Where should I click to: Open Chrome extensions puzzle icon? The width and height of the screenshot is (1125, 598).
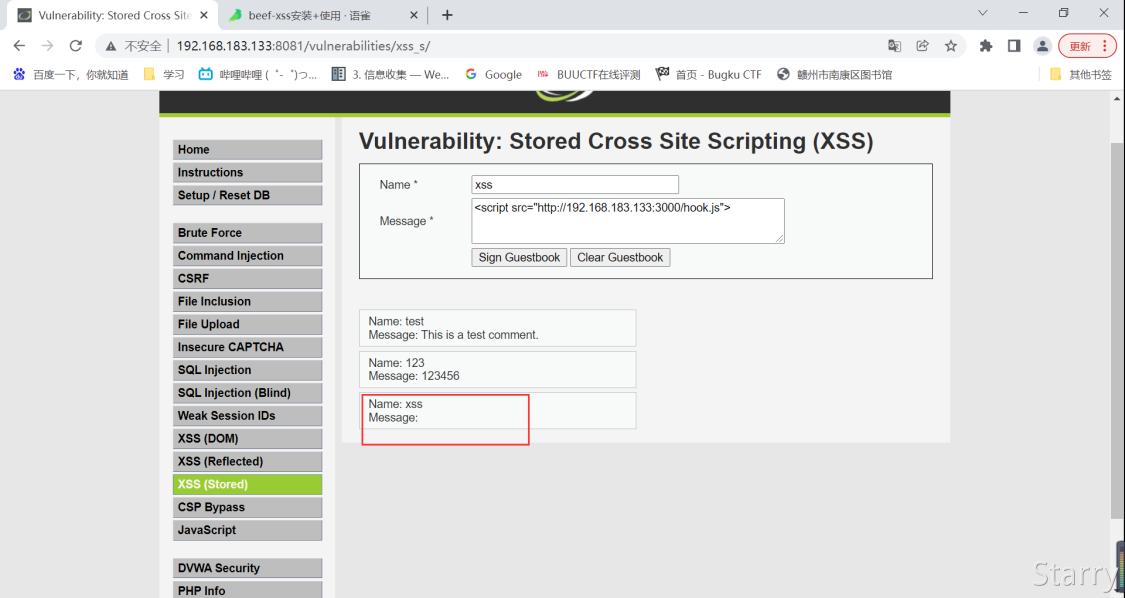(986, 46)
